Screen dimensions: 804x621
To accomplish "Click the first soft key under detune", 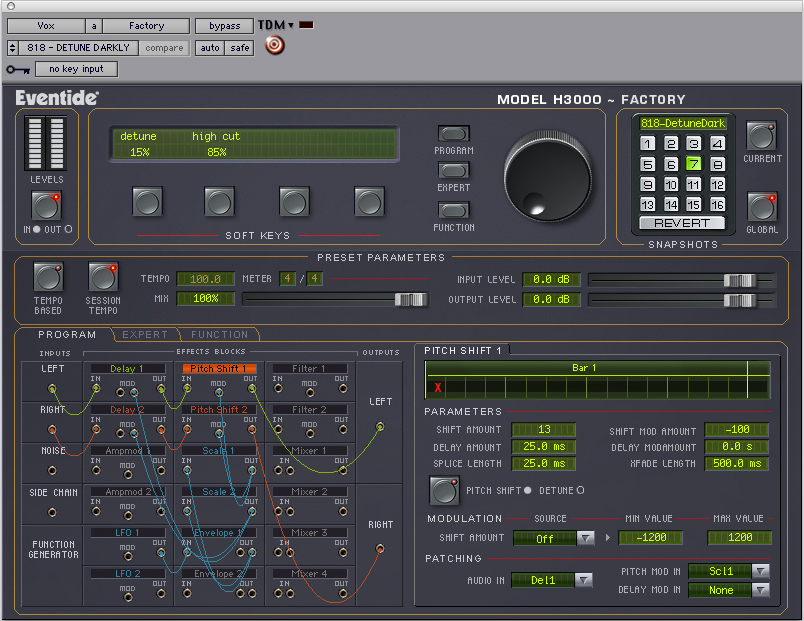I will 148,202.
